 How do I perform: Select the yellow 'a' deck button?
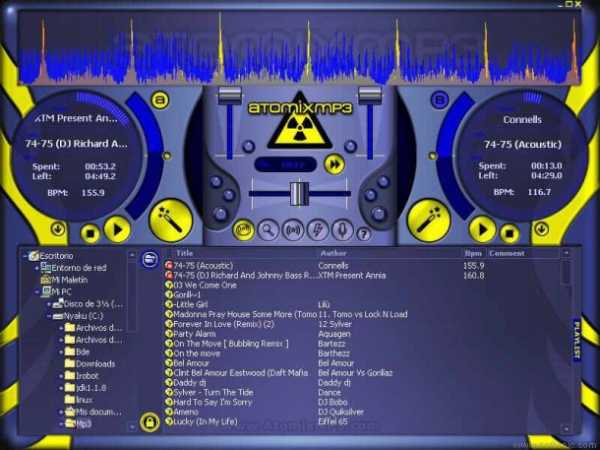160,100
